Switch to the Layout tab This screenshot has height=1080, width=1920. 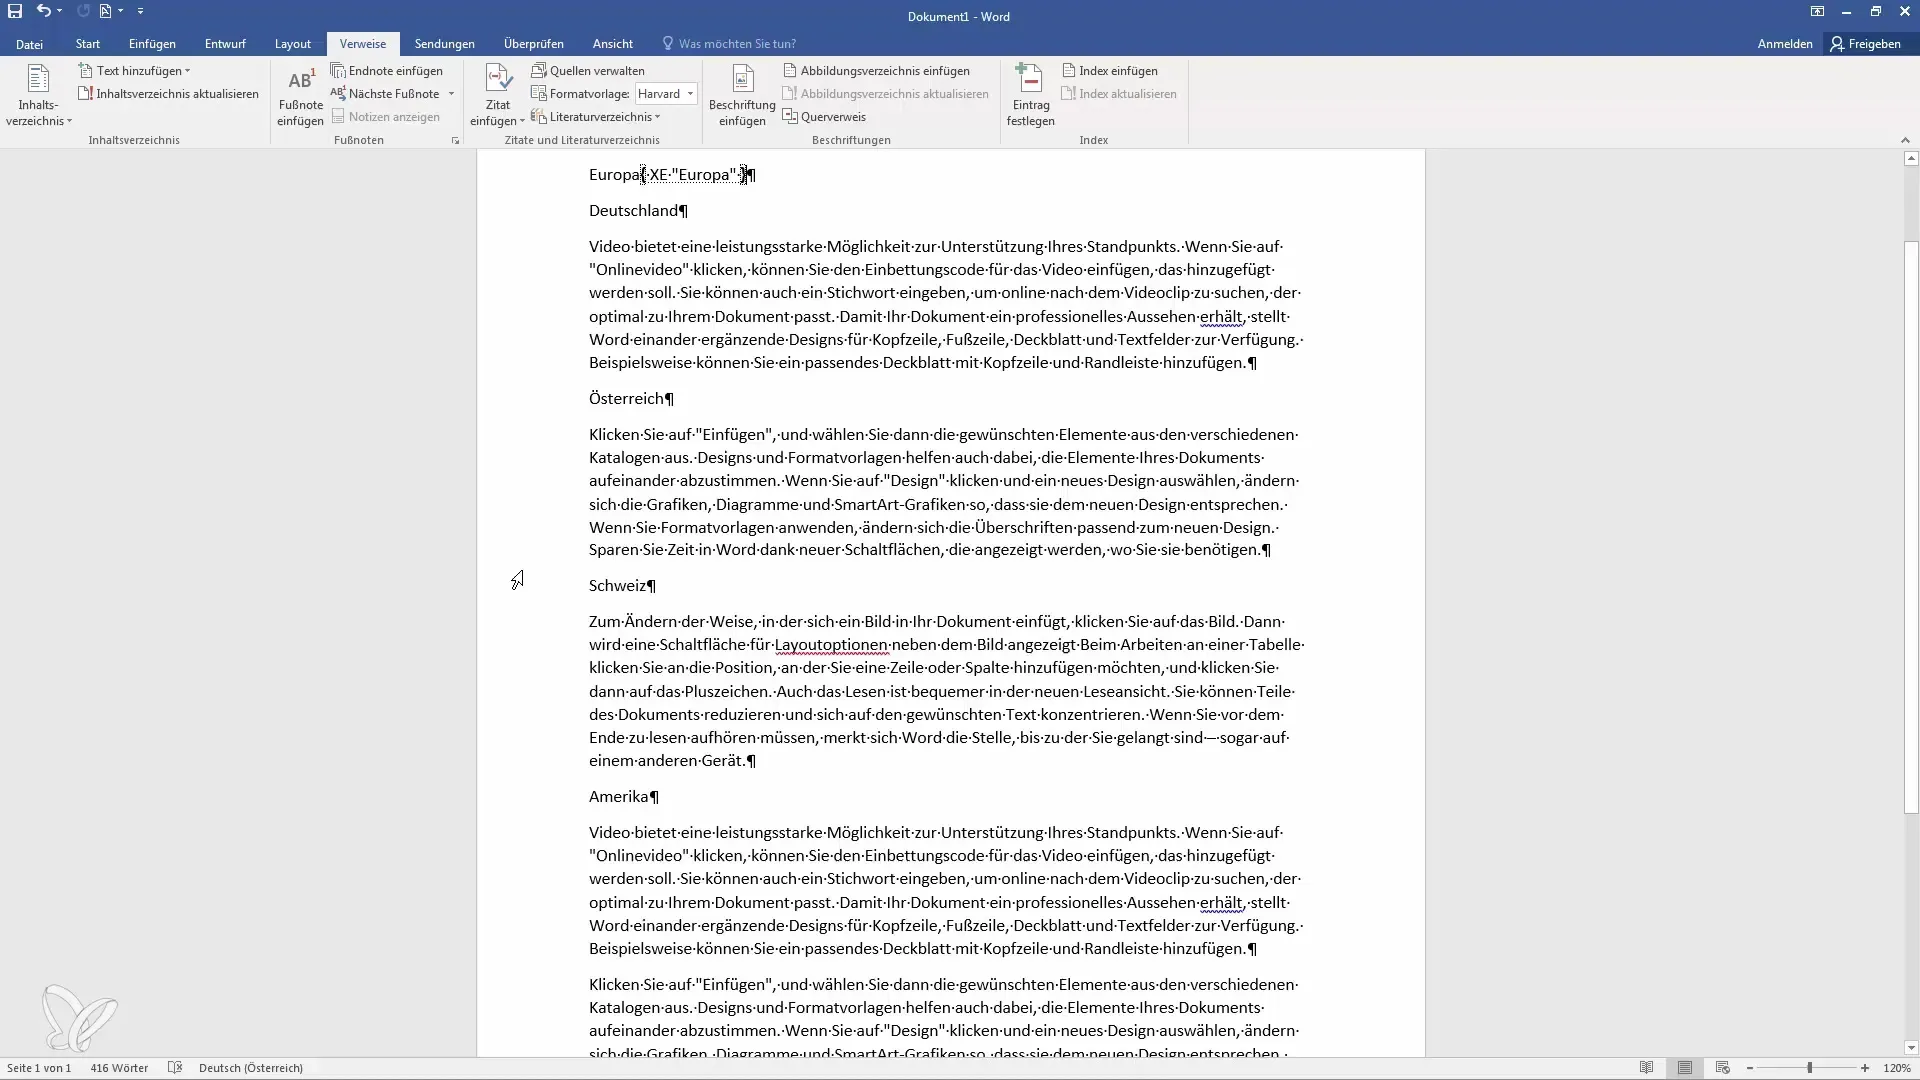[x=293, y=44]
